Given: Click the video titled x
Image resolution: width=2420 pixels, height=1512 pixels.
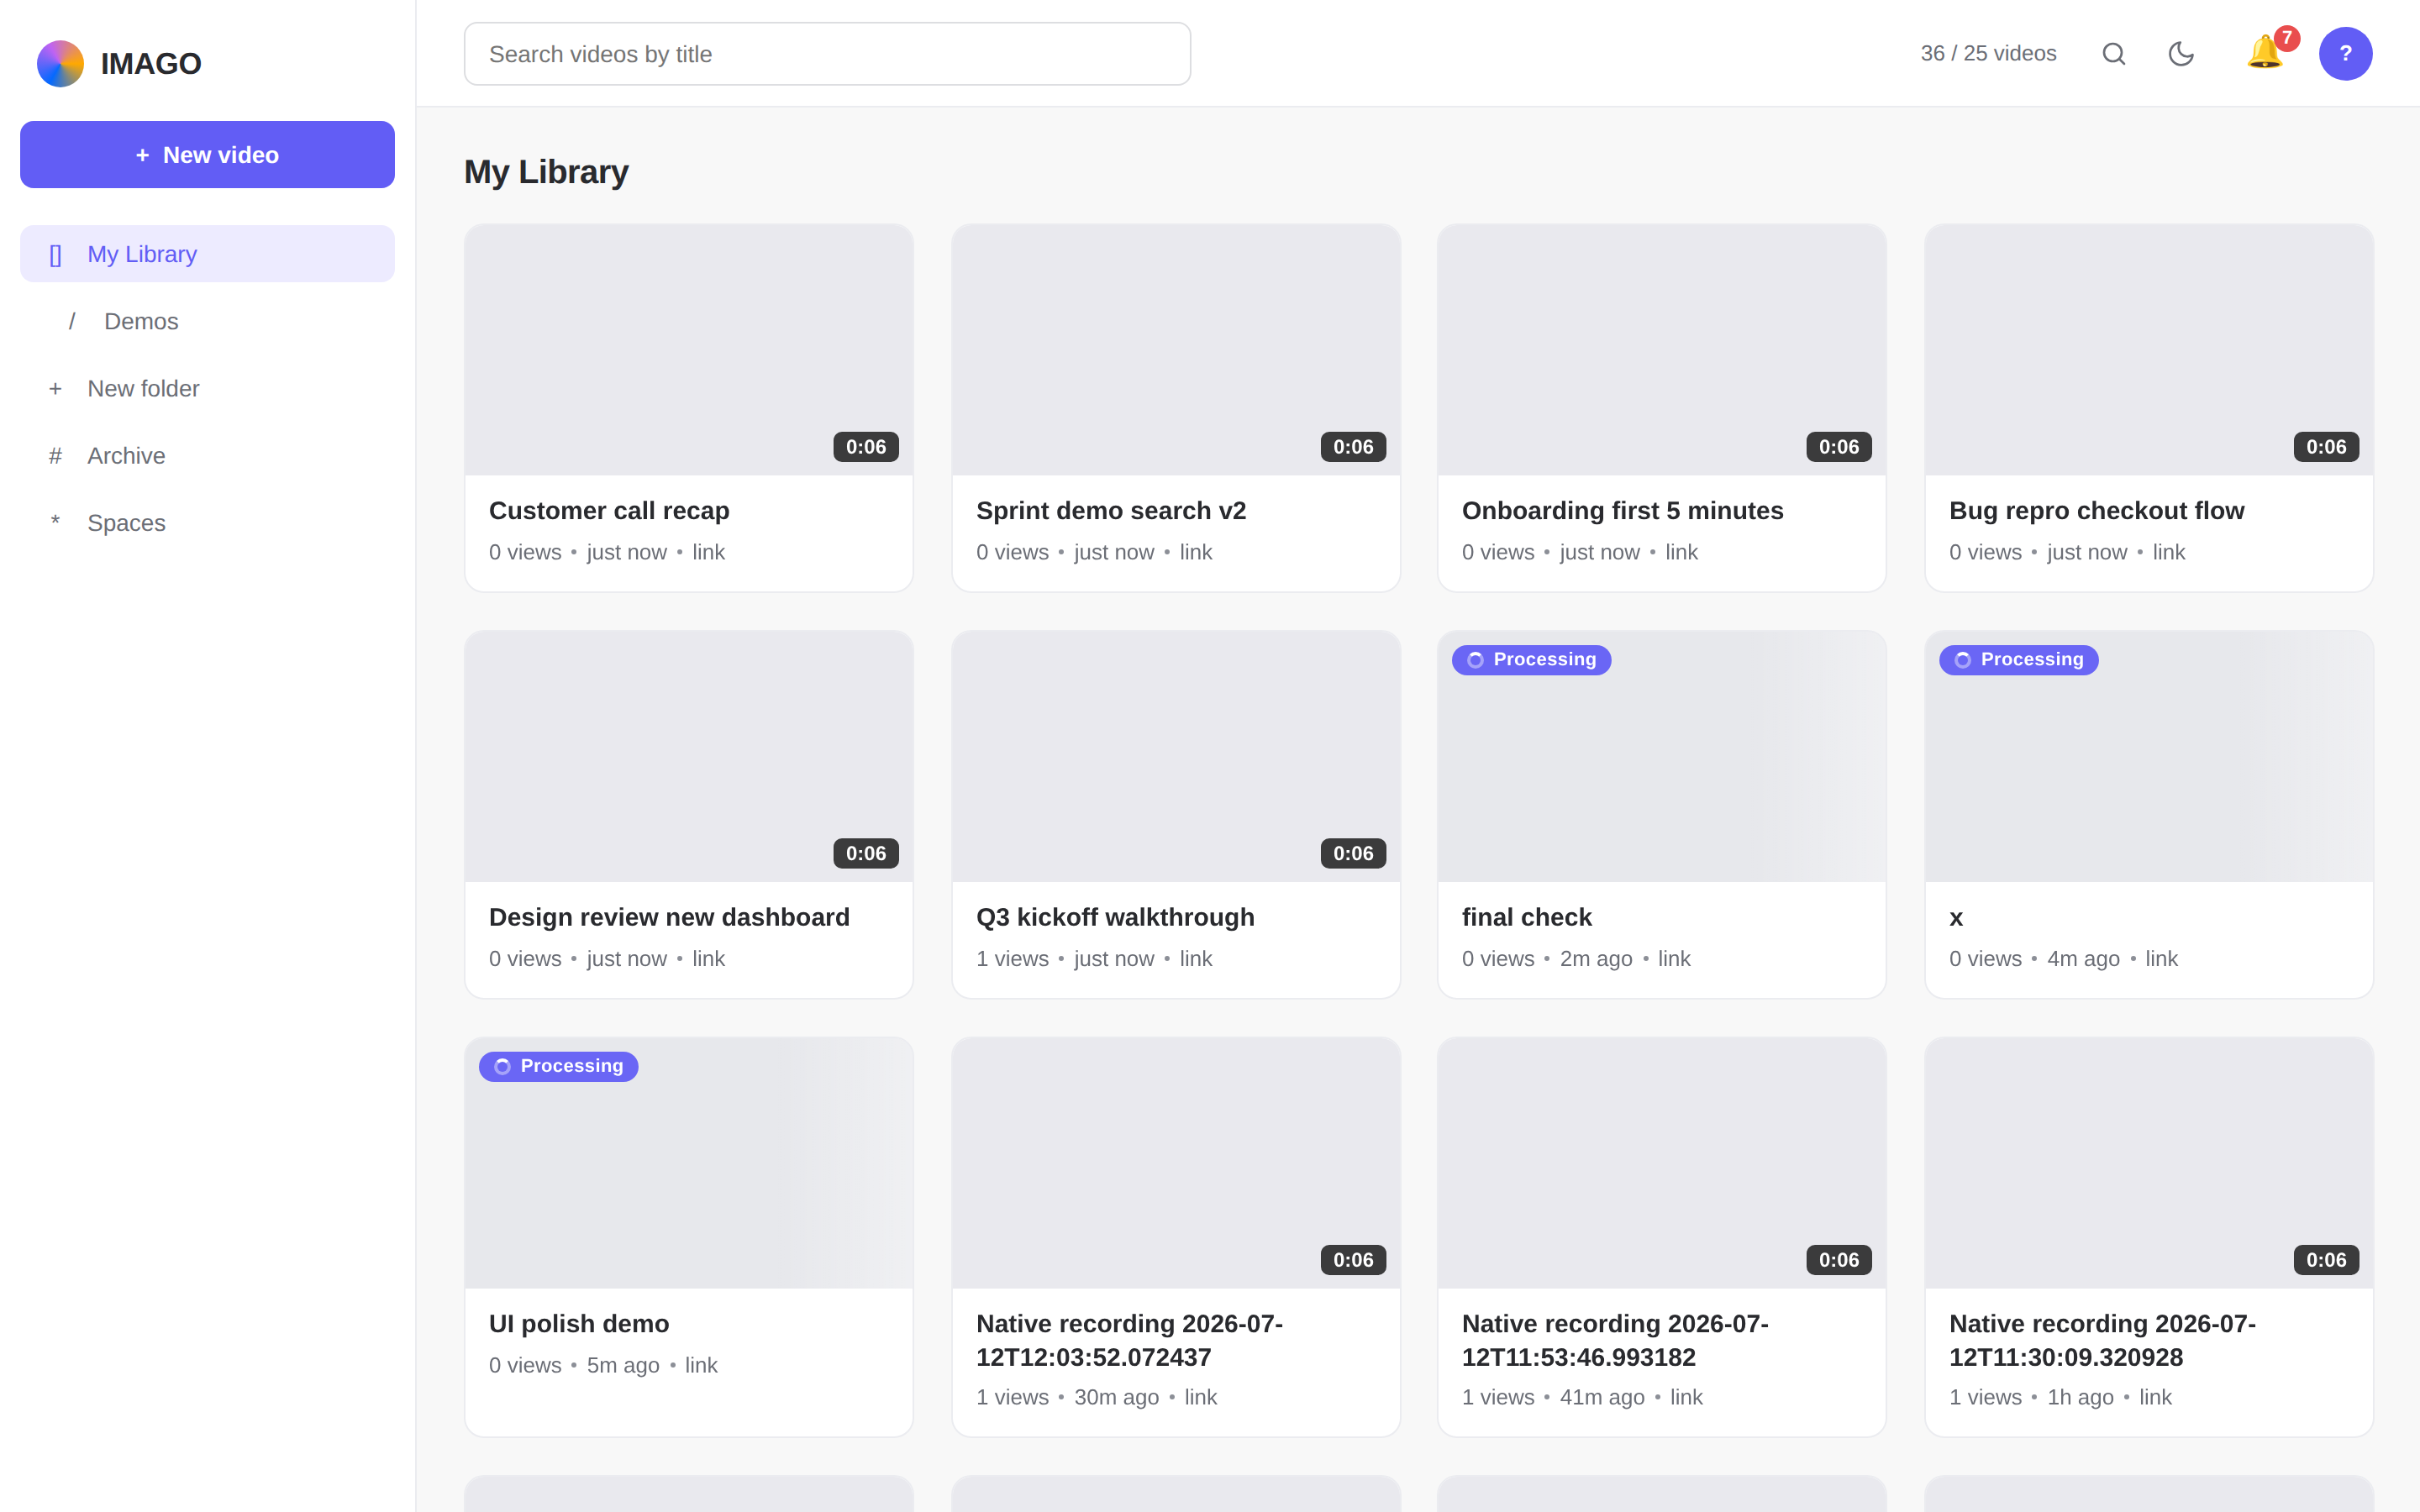Looking at the screenshot, I should [x=1956, y=917].
